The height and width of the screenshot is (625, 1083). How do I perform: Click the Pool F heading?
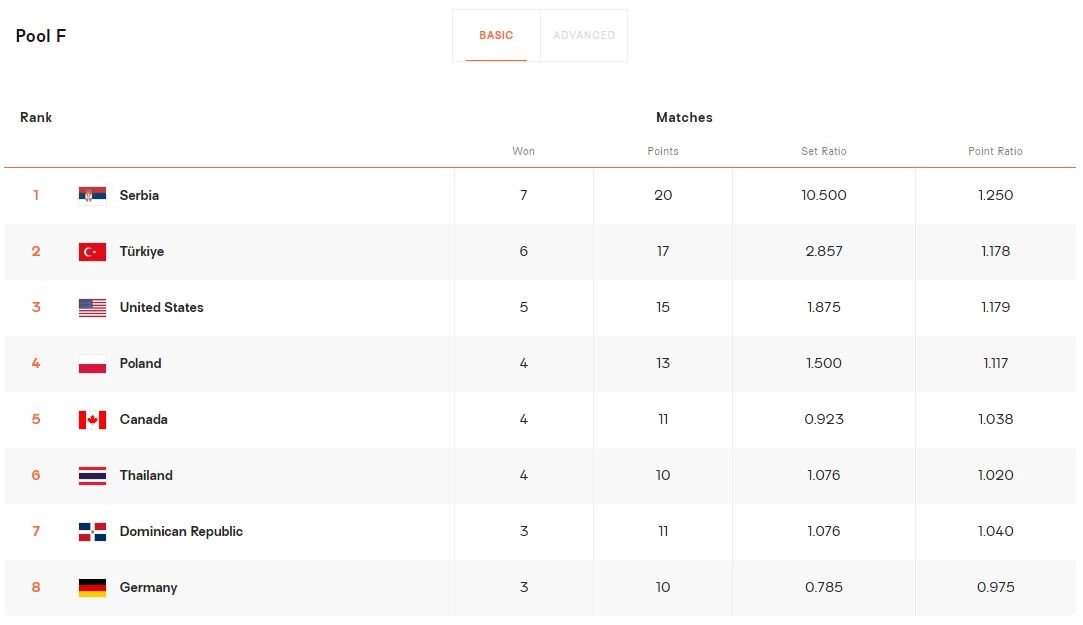41,36
